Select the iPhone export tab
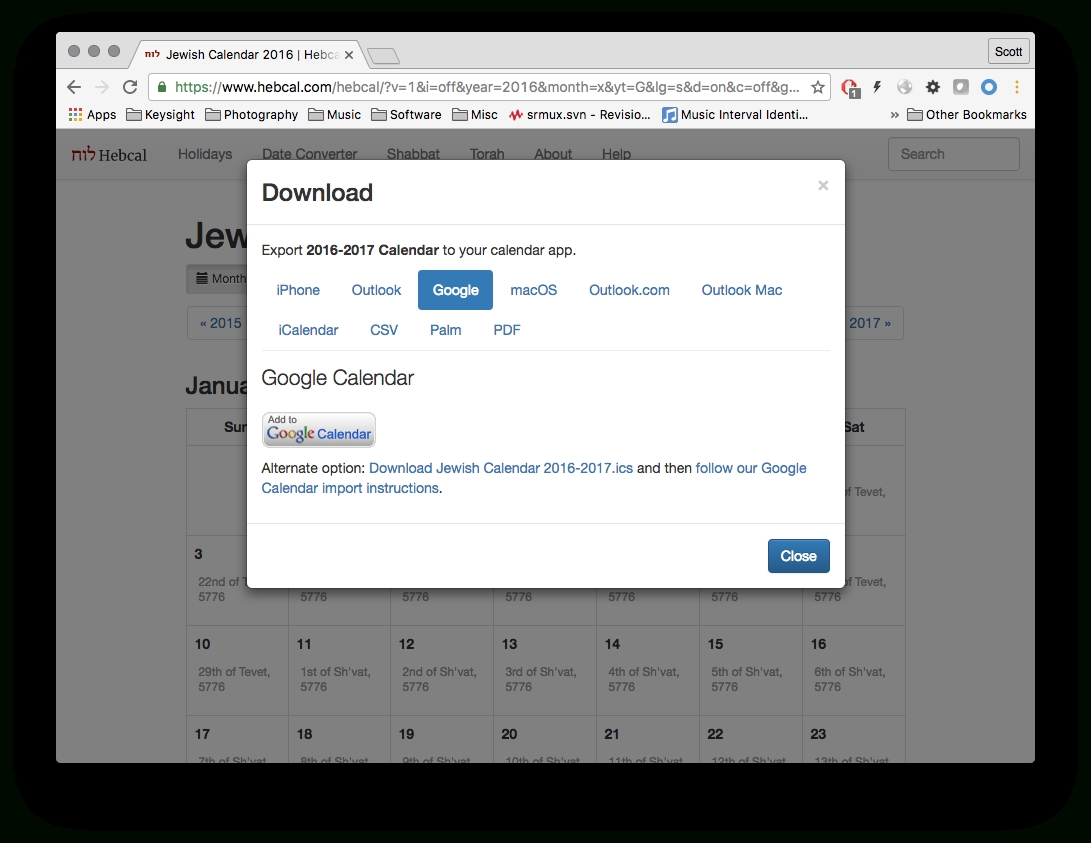The image size is (1091, 843). pyautogui.click(x=298, y=290)
